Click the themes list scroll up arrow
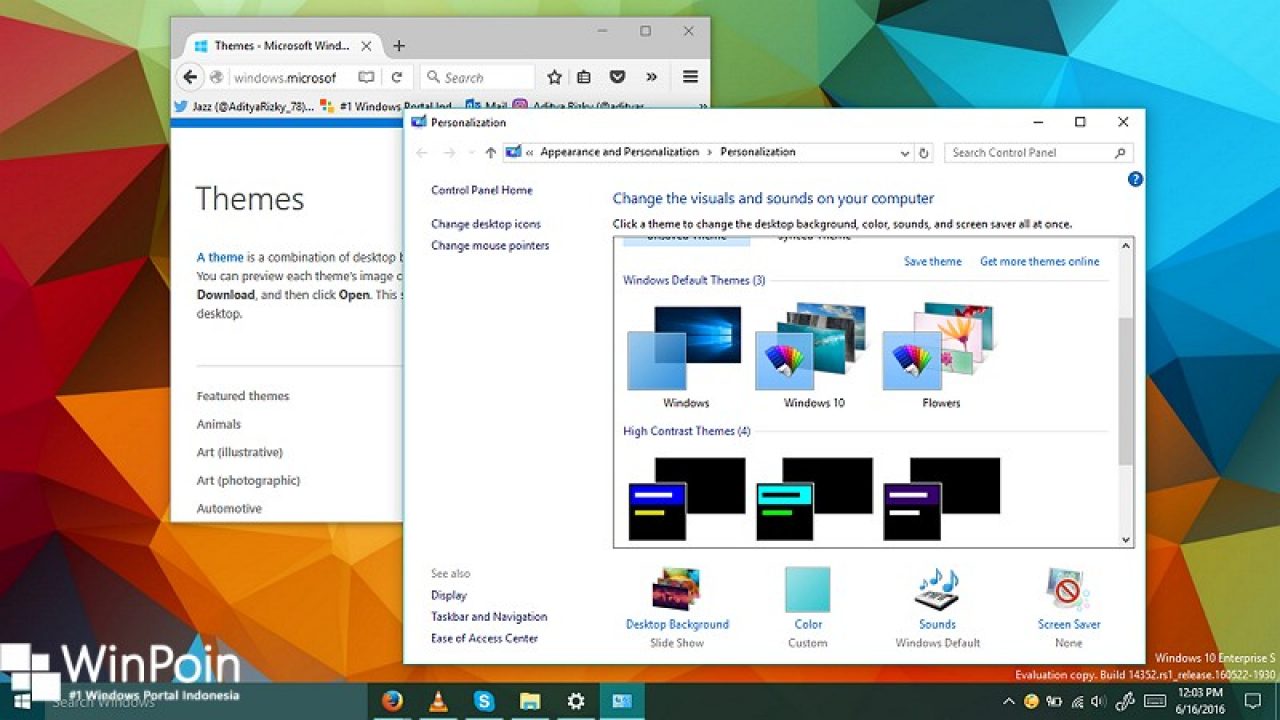 tap(1126, 245)
